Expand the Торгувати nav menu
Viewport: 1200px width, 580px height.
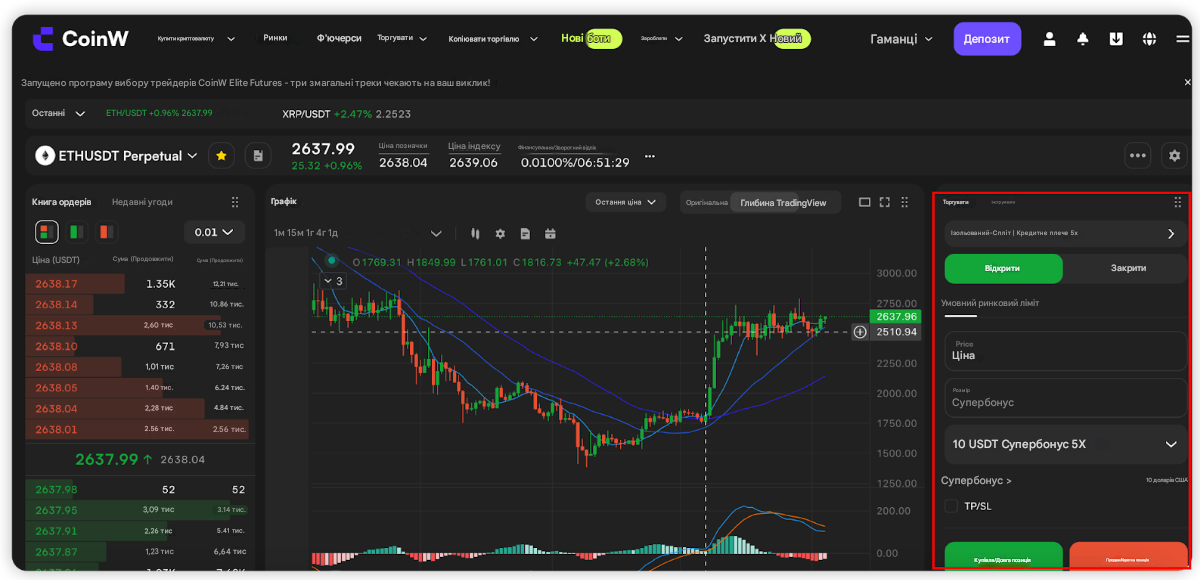coord(402,38)
